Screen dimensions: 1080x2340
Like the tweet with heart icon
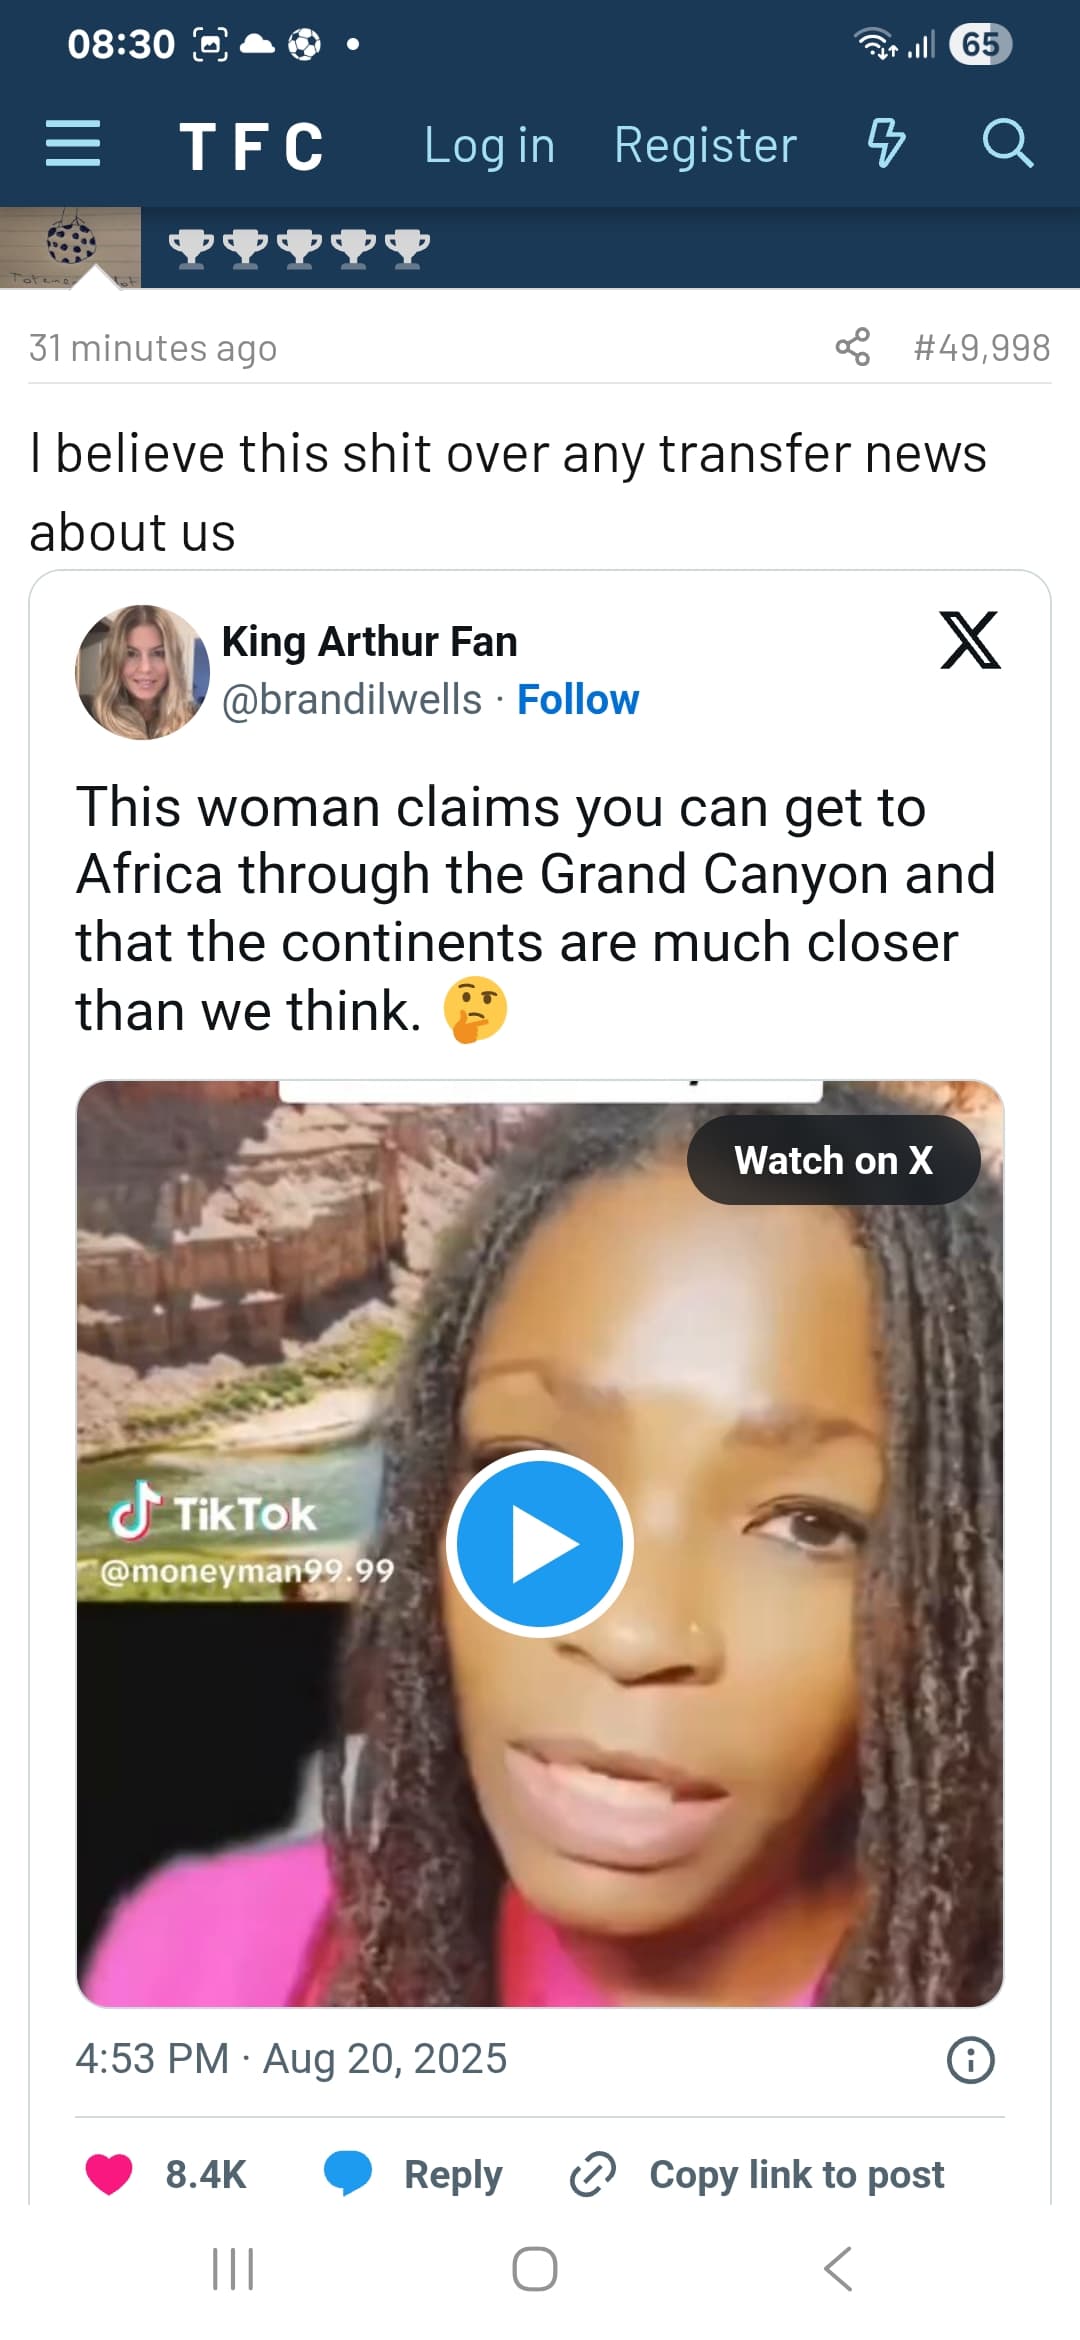pyautogui.click(x=109, y=2174)
